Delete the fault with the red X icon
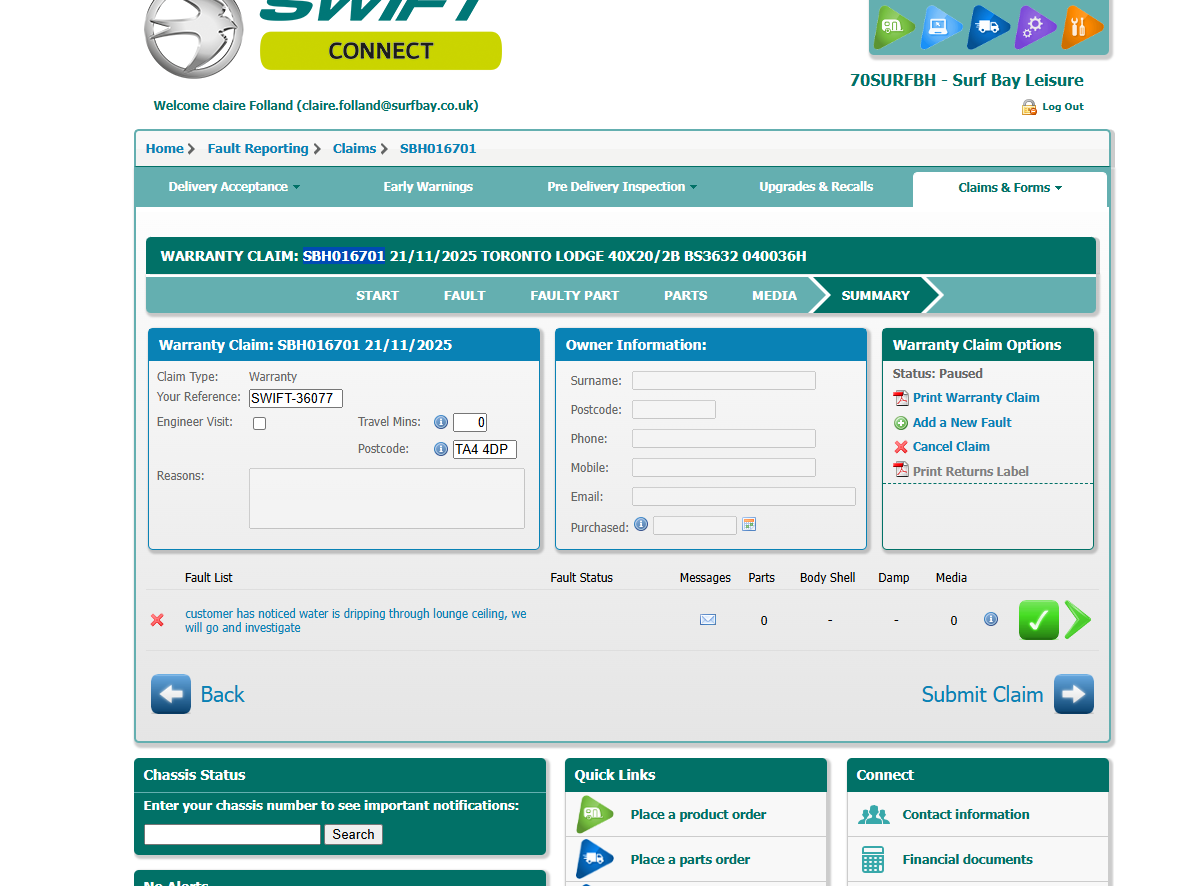Viewport: 1185px width, 886px height. click(x=157, y=620)
